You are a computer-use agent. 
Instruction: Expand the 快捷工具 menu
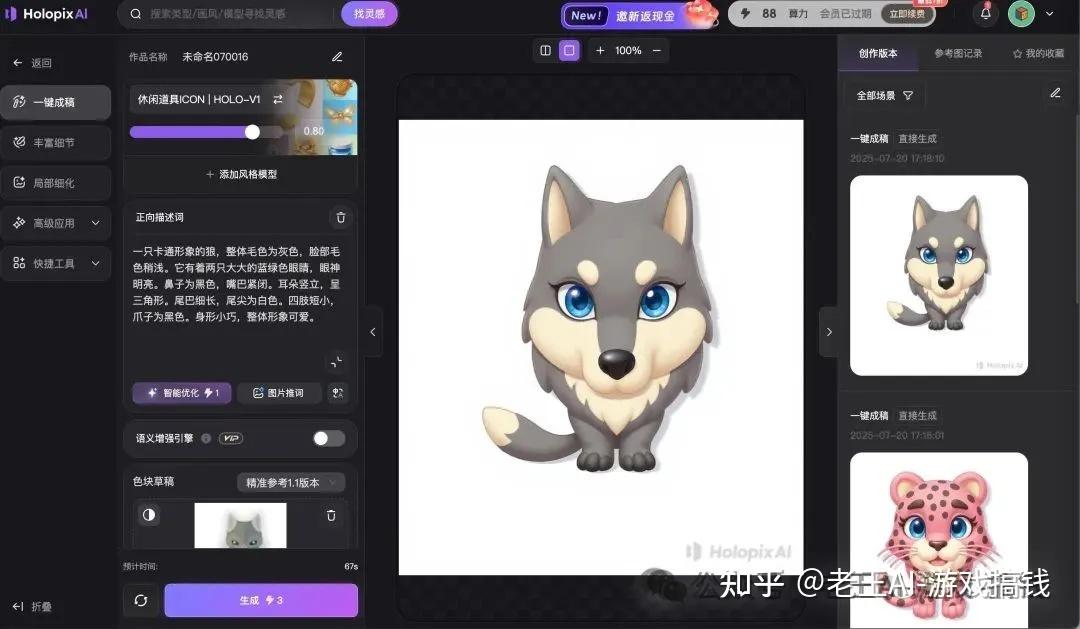(x=55, y=263)
